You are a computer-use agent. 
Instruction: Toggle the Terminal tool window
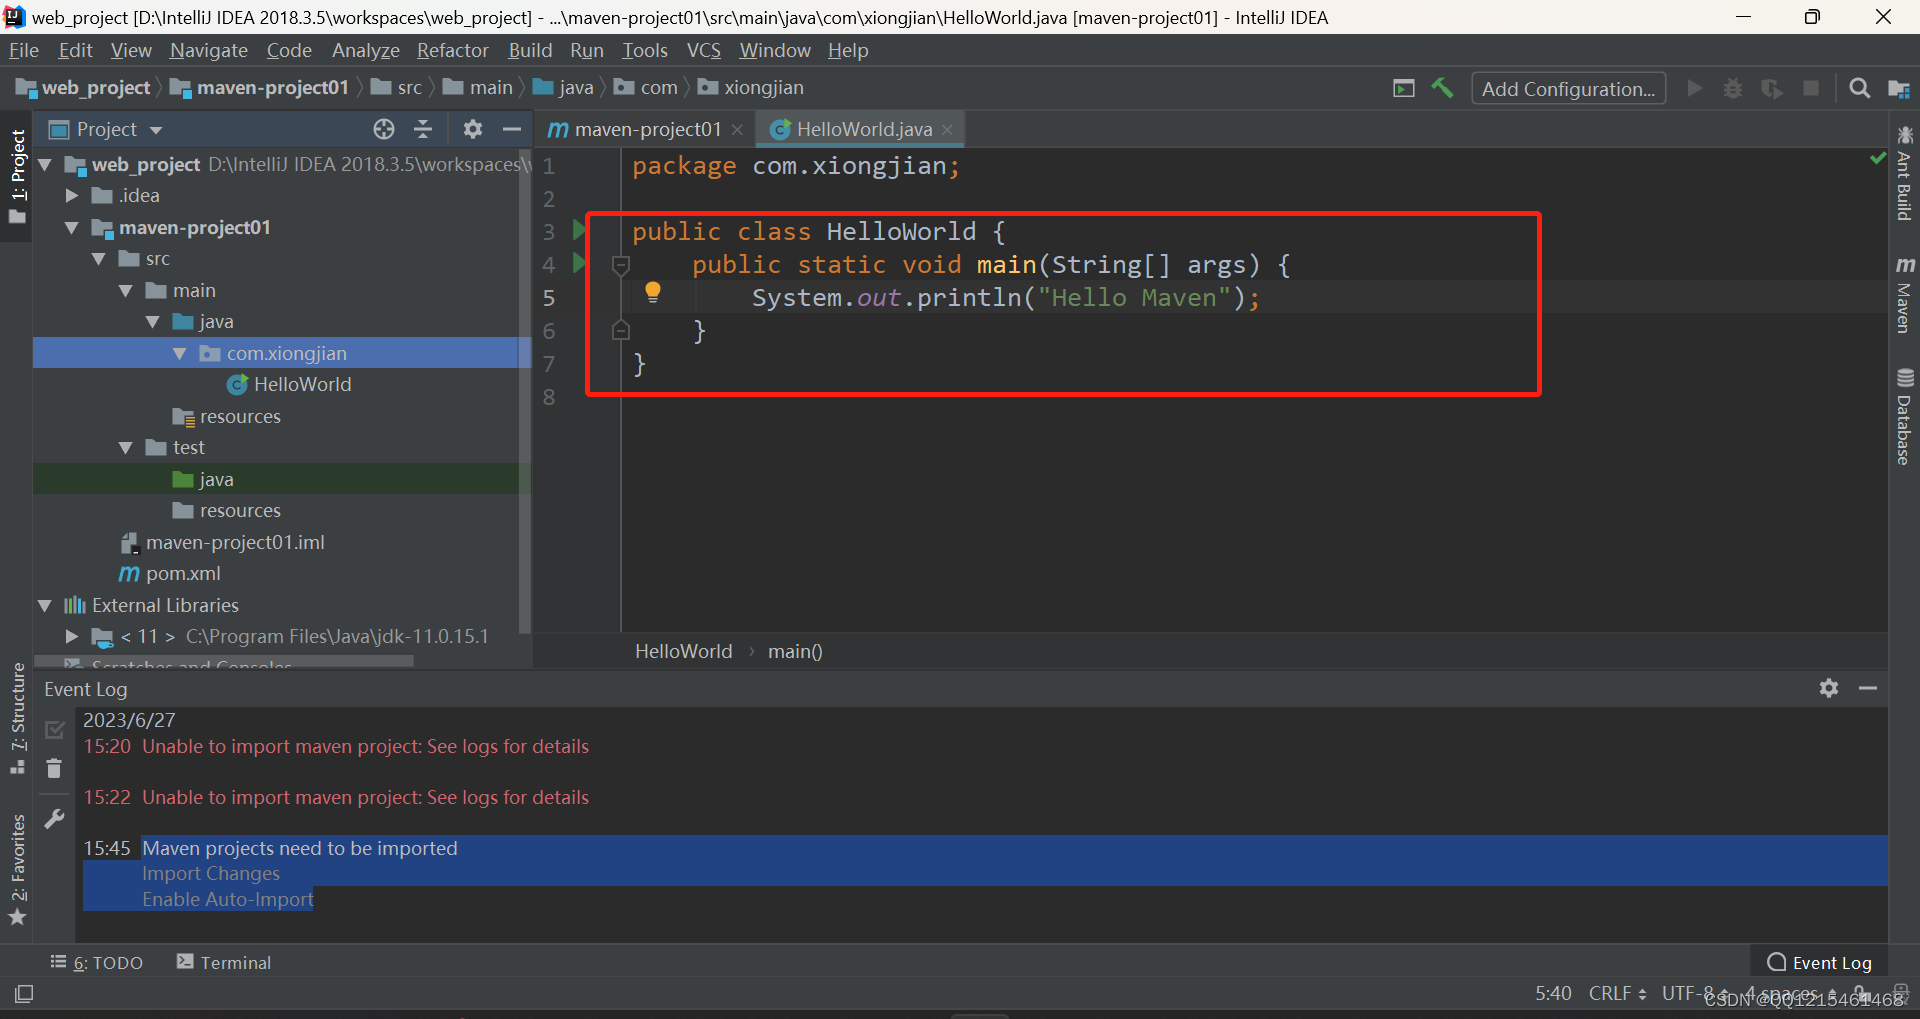click(224, 962)
